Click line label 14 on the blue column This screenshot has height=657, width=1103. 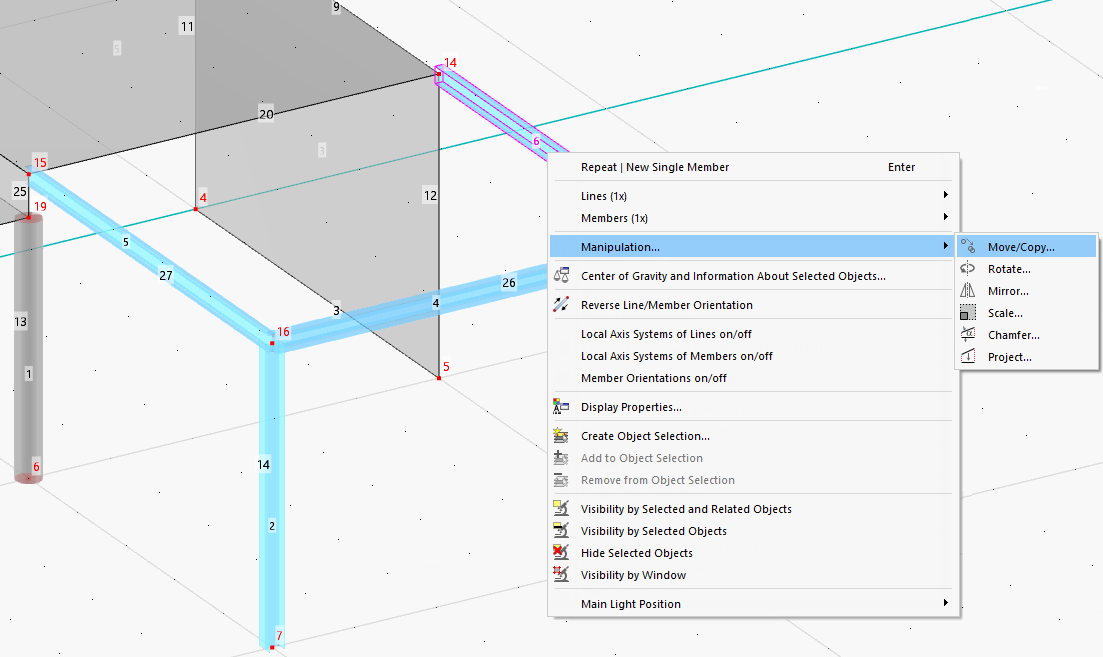point(263,464)
